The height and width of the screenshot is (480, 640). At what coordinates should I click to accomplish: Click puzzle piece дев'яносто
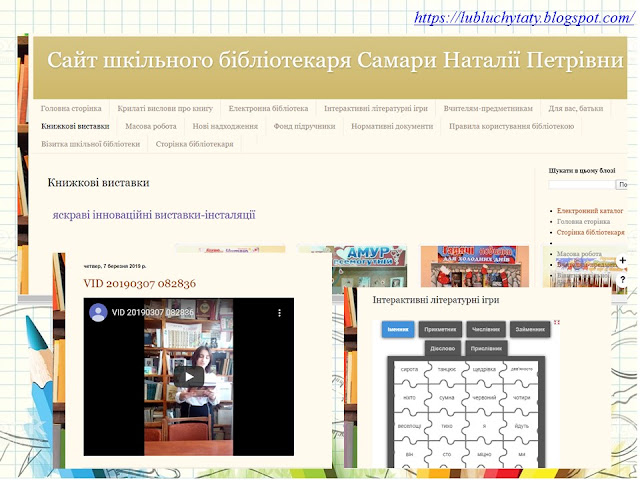click(x=522, y=369)
